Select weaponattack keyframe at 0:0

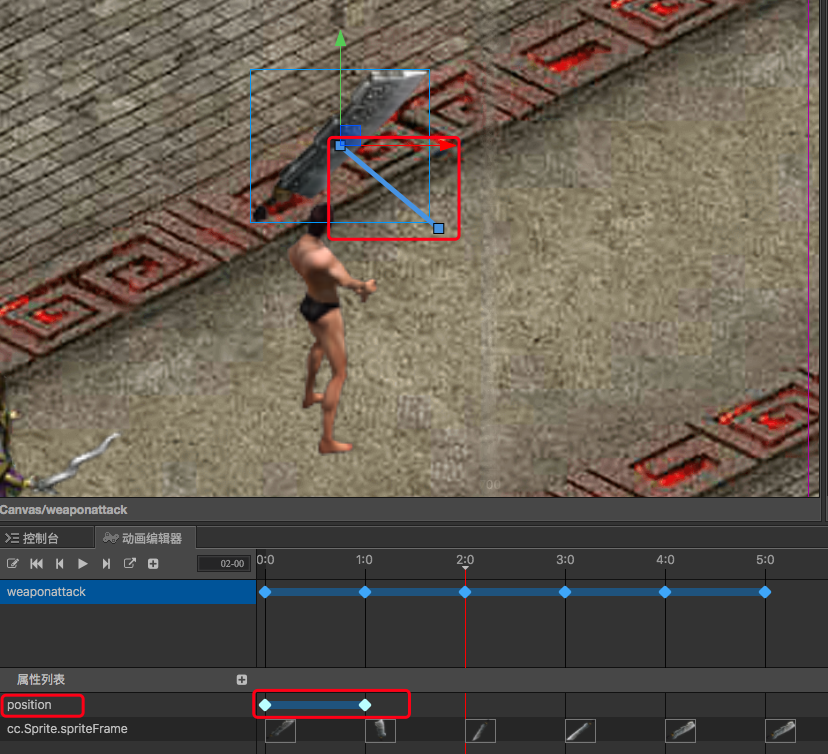[x=265, y=592]
